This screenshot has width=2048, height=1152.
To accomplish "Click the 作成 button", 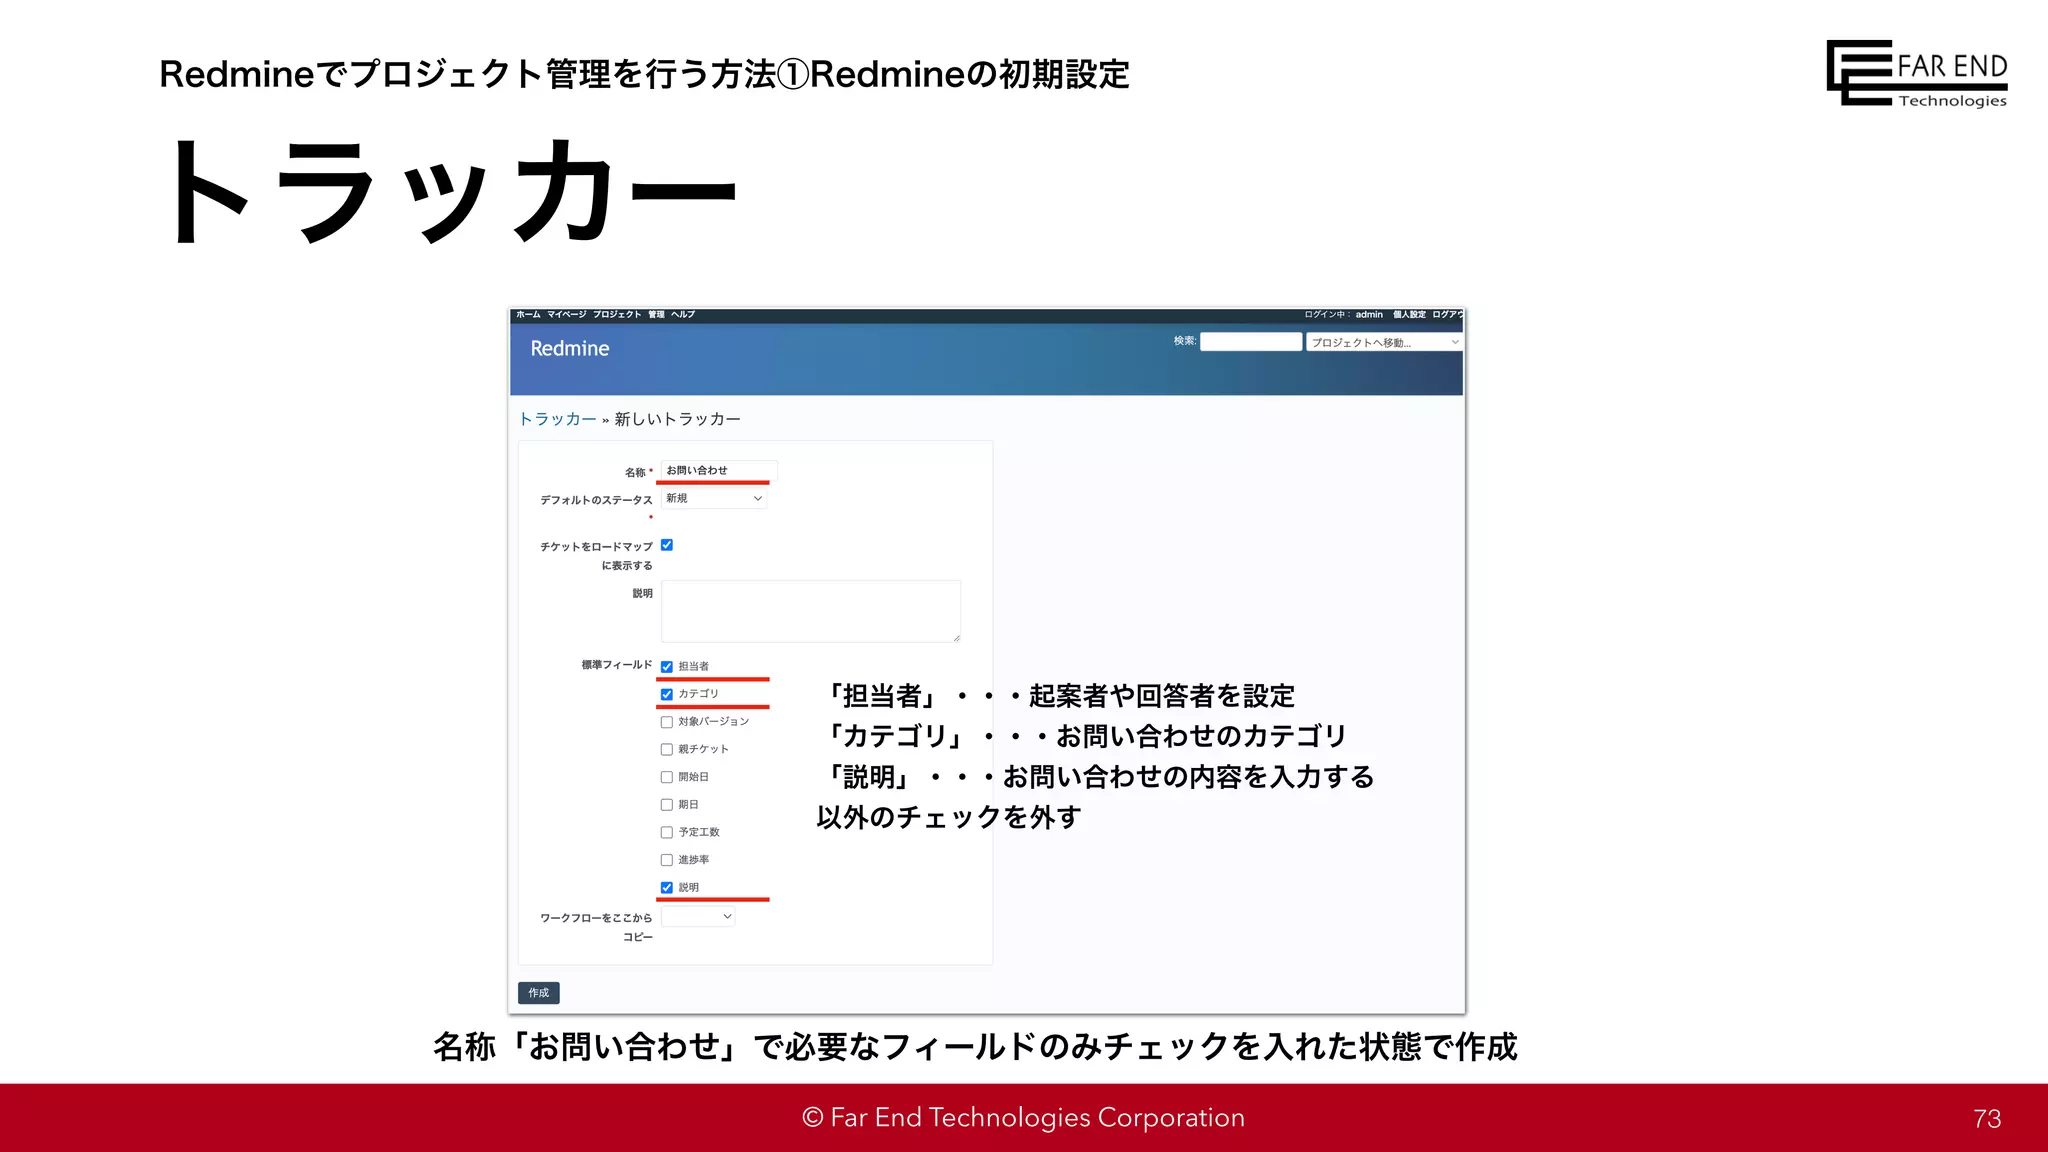I will coord(539,993).
